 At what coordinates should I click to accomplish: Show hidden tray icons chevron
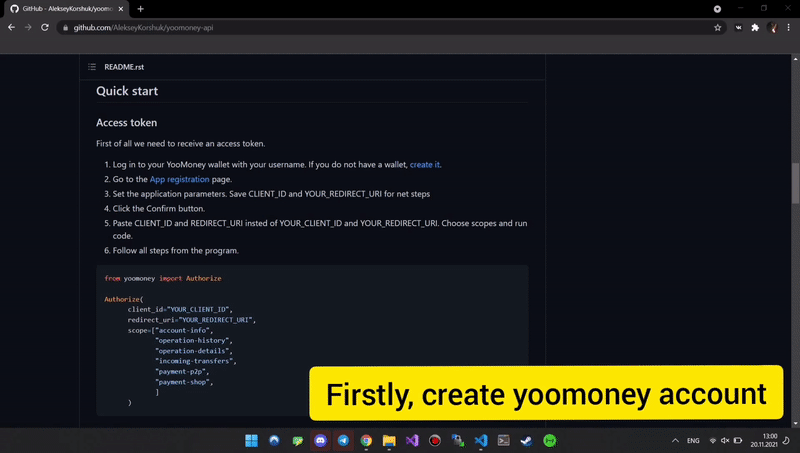pos(675,440)
